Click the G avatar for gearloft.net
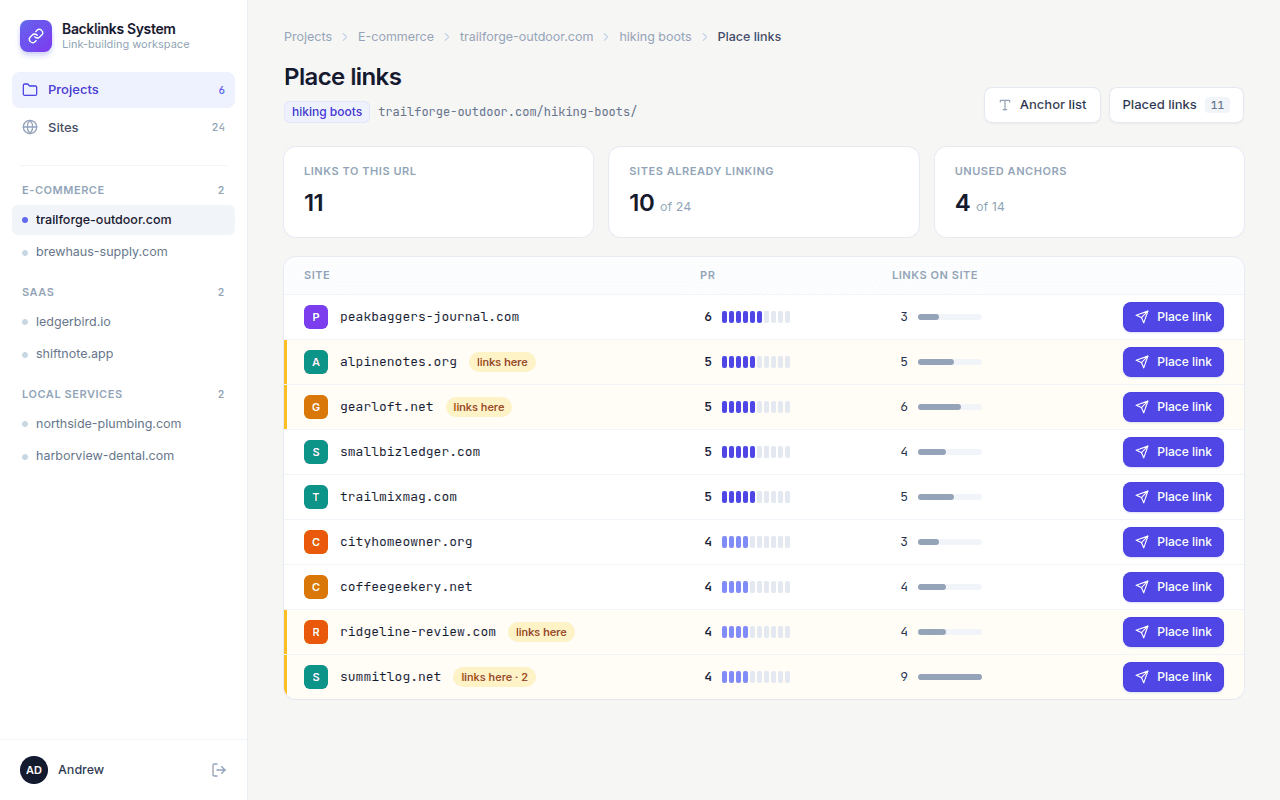 (316, 407)
